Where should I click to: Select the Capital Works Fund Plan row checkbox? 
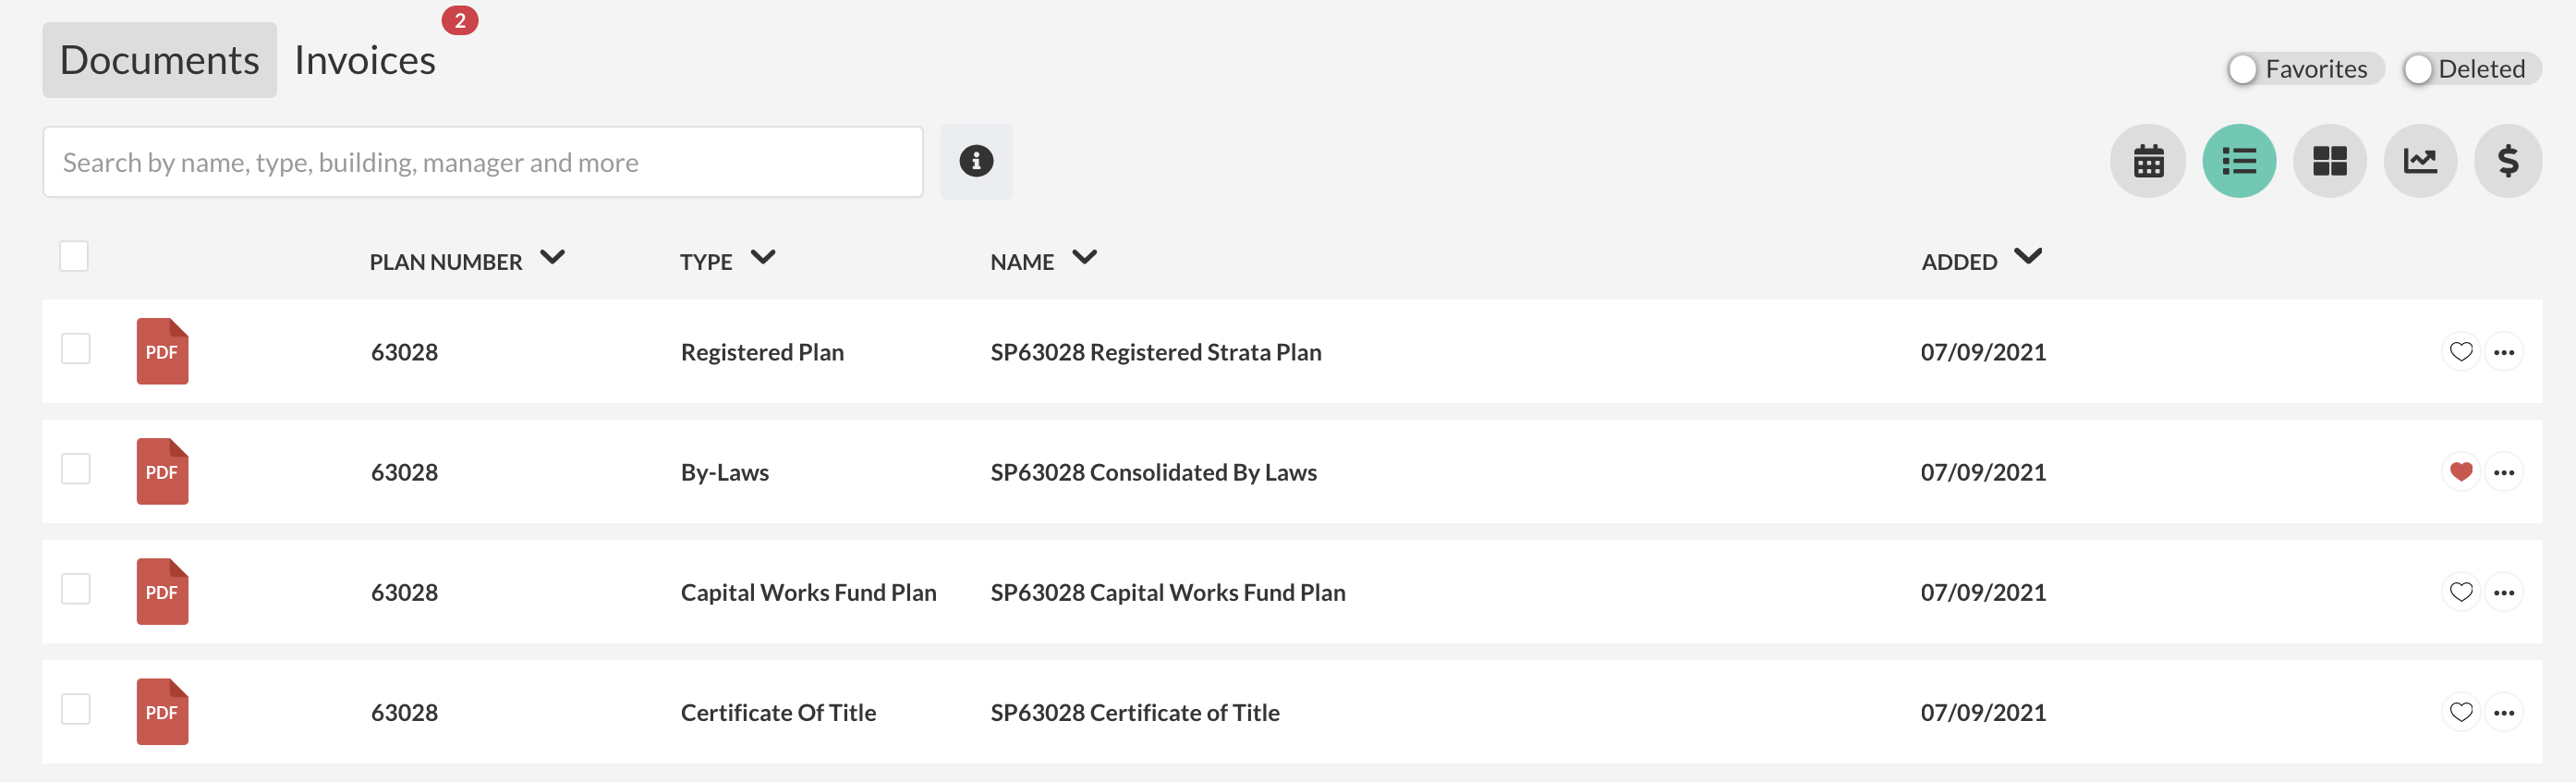76,589
